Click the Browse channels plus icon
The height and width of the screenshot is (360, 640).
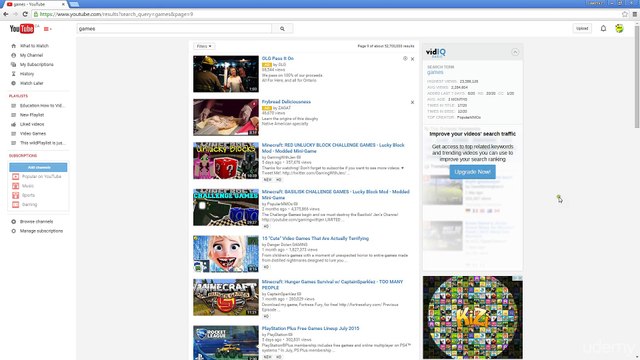tap(13, 222)
